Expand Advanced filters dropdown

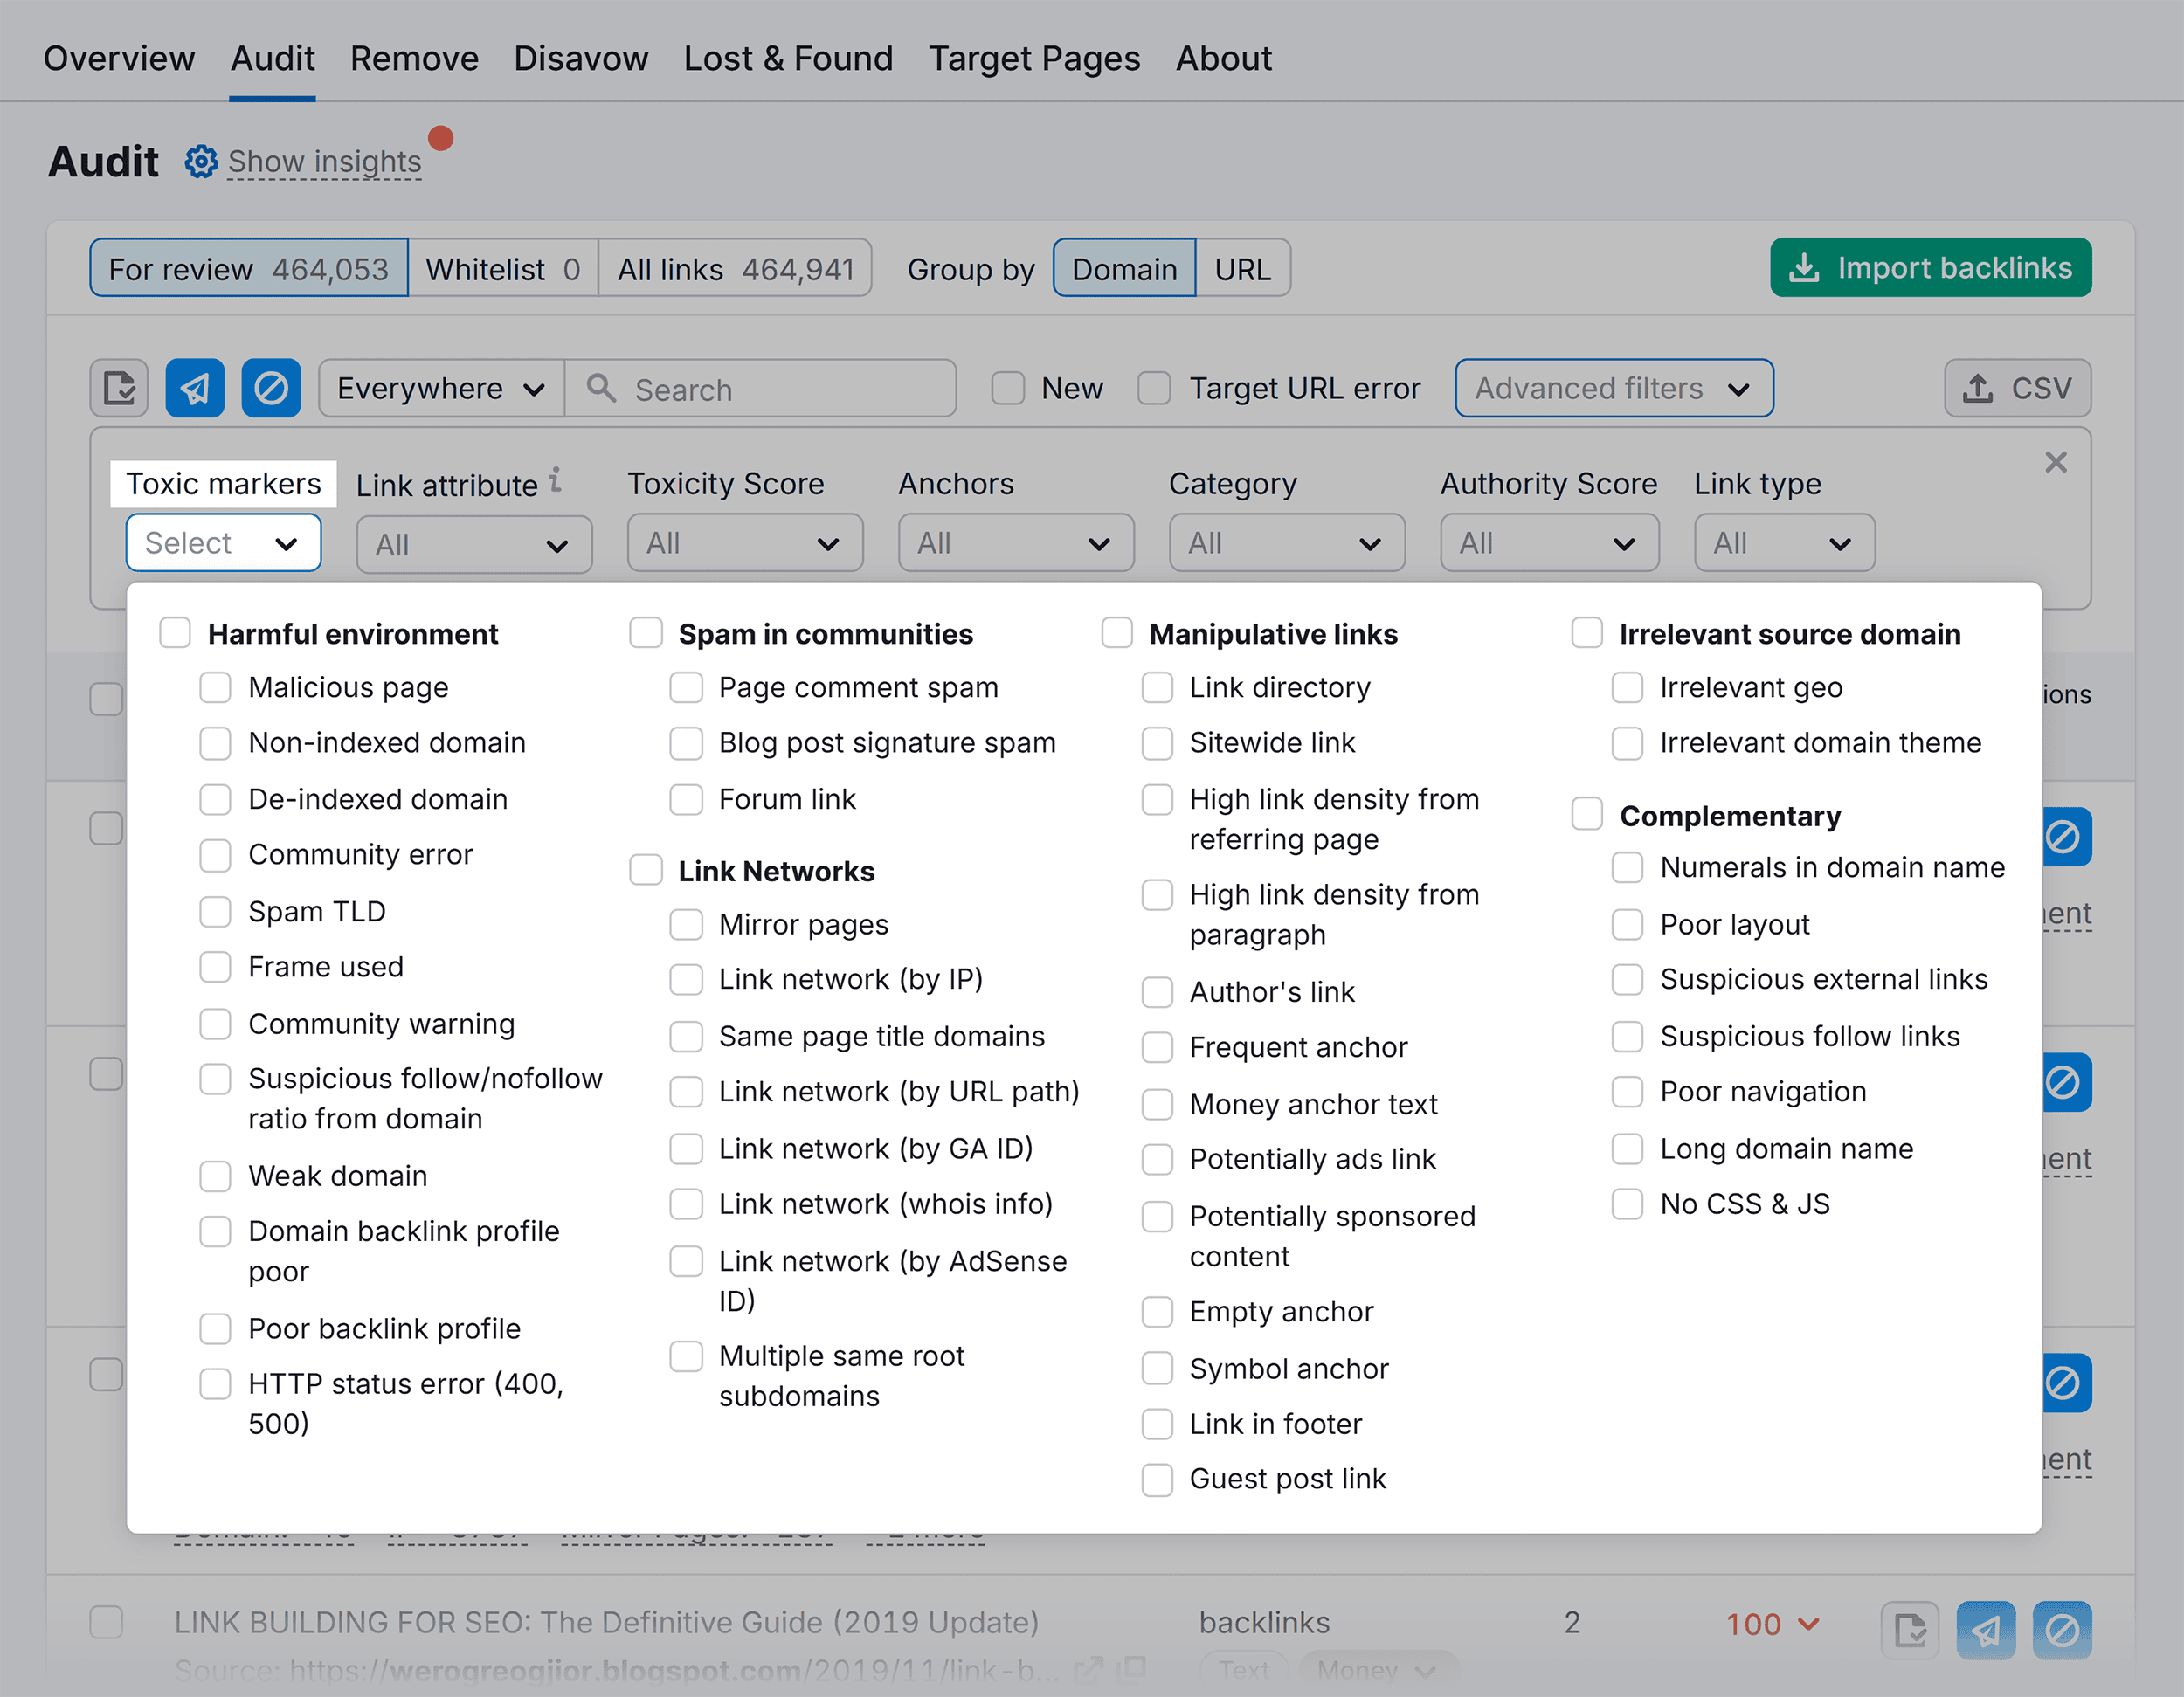point(1614,388)
